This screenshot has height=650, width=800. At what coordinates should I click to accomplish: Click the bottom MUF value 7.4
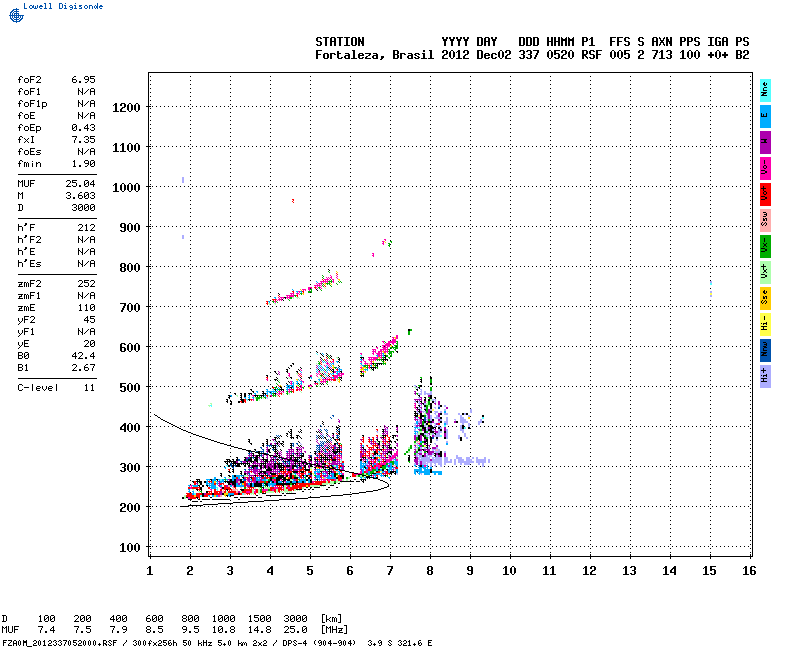46,630
